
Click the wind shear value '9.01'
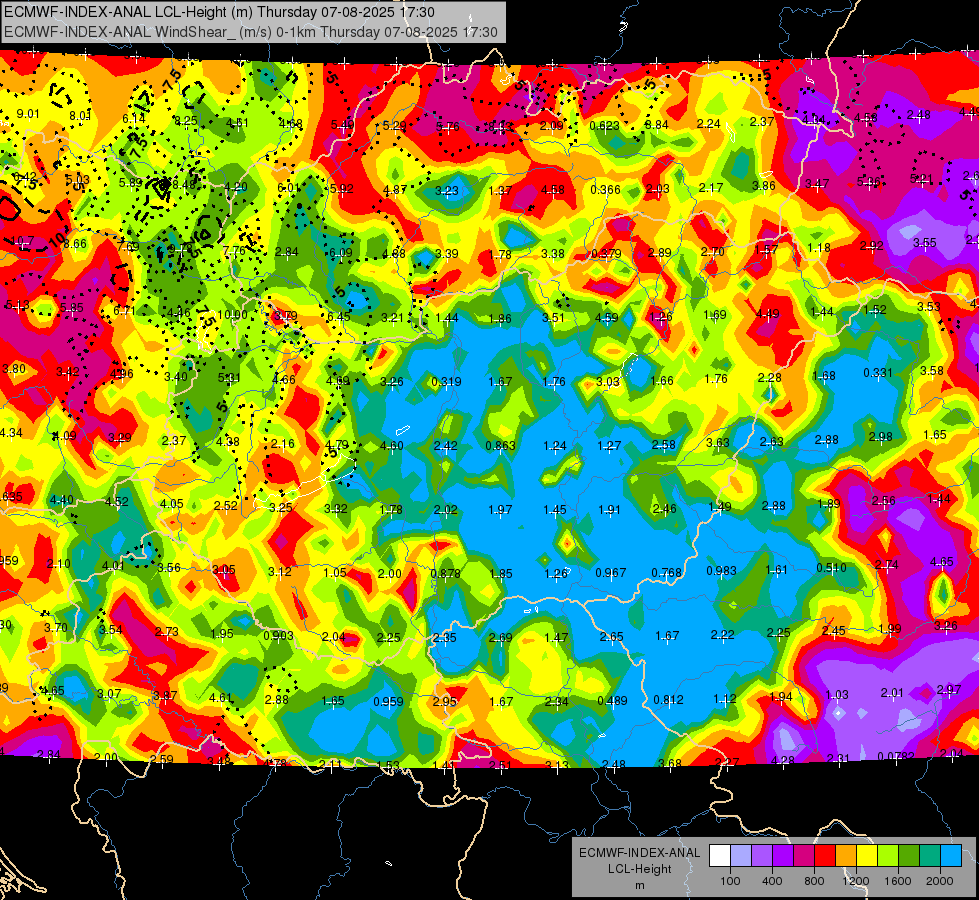27,114
